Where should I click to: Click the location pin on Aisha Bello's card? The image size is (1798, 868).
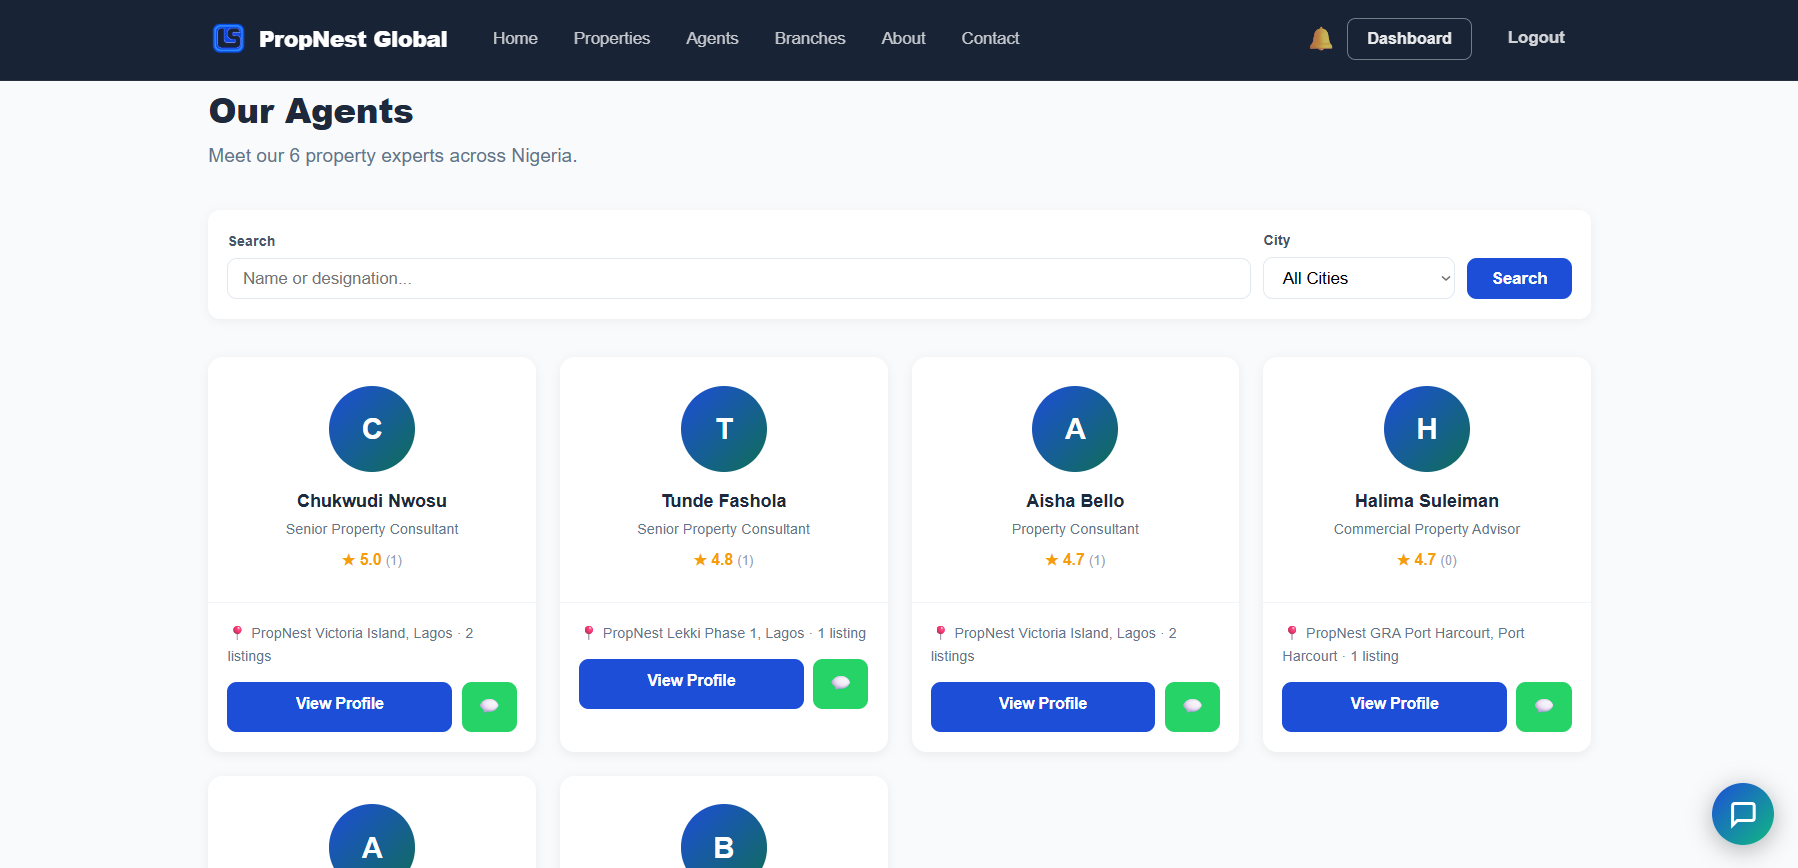941,633
